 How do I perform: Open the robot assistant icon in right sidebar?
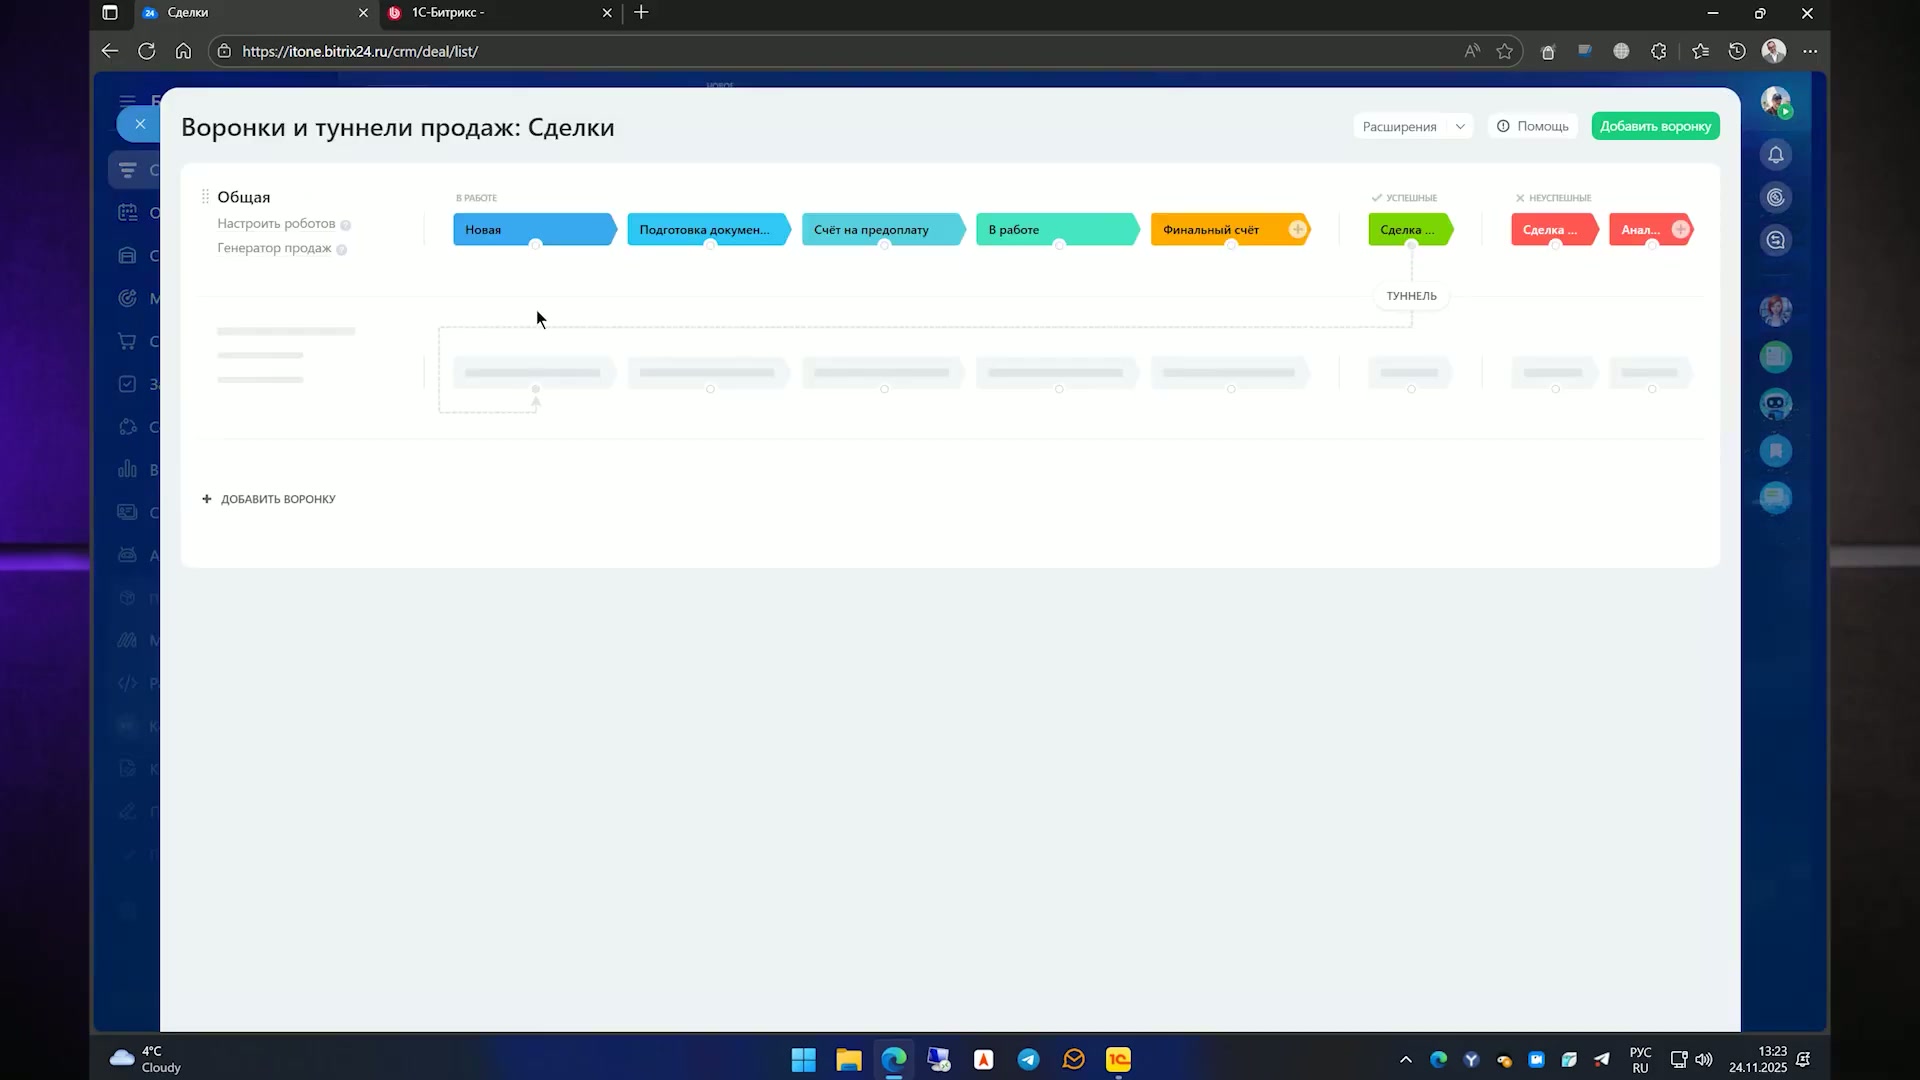click(1776, 404)
